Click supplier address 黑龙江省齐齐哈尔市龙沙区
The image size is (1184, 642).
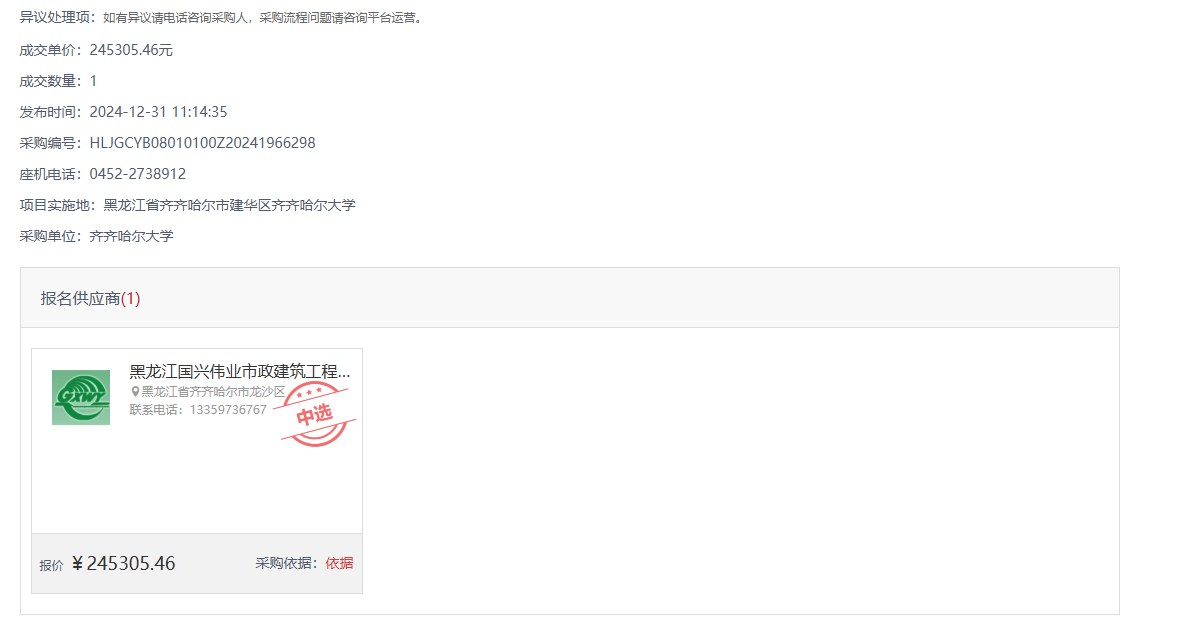[x=214, y=392]
